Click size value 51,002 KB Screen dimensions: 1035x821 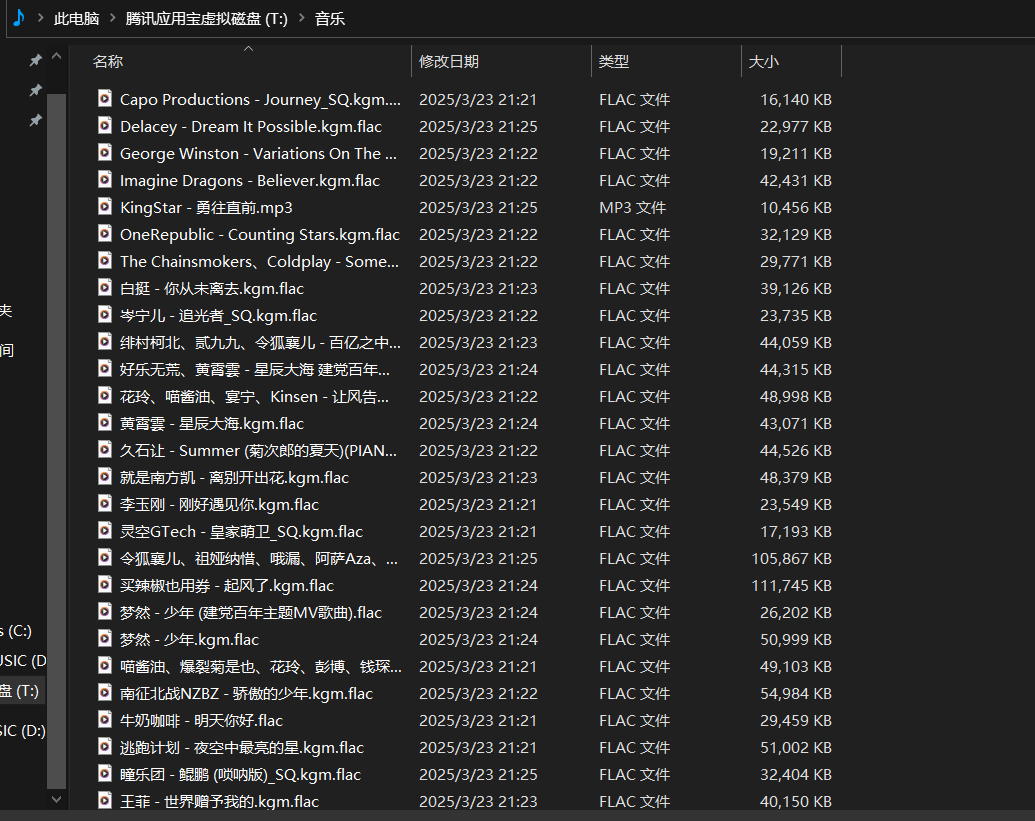click(796, 748)
